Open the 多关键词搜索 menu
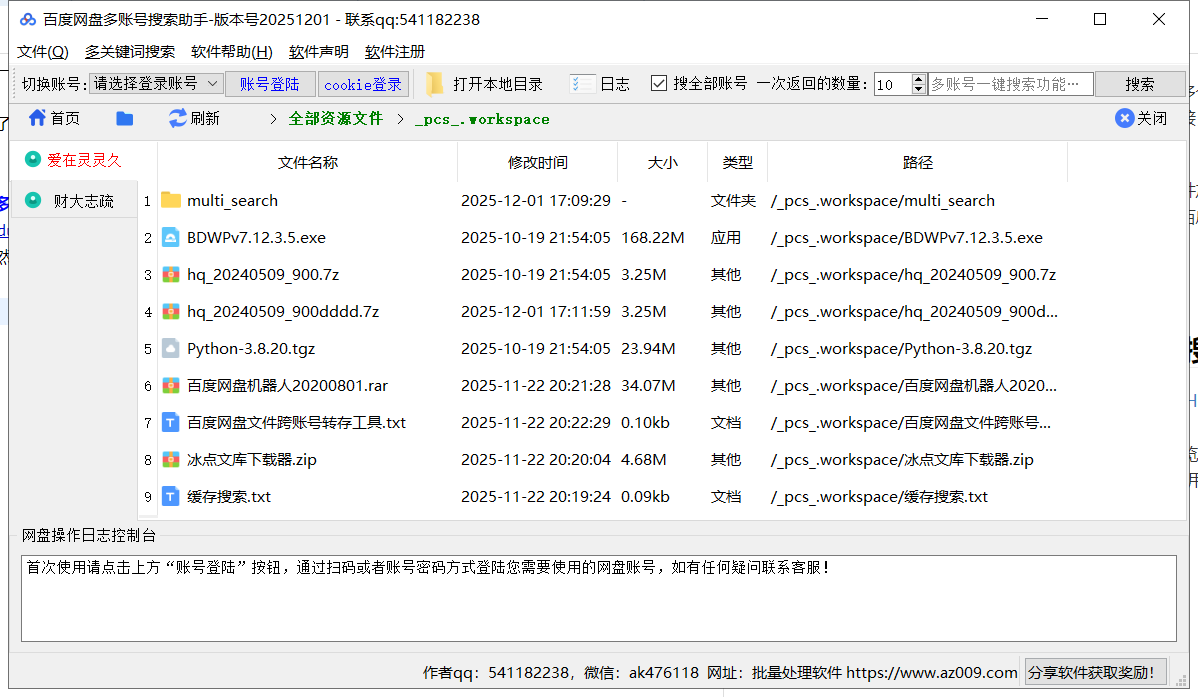The height and width of the screenshot is (697, 1198). [x=129, y=52]
